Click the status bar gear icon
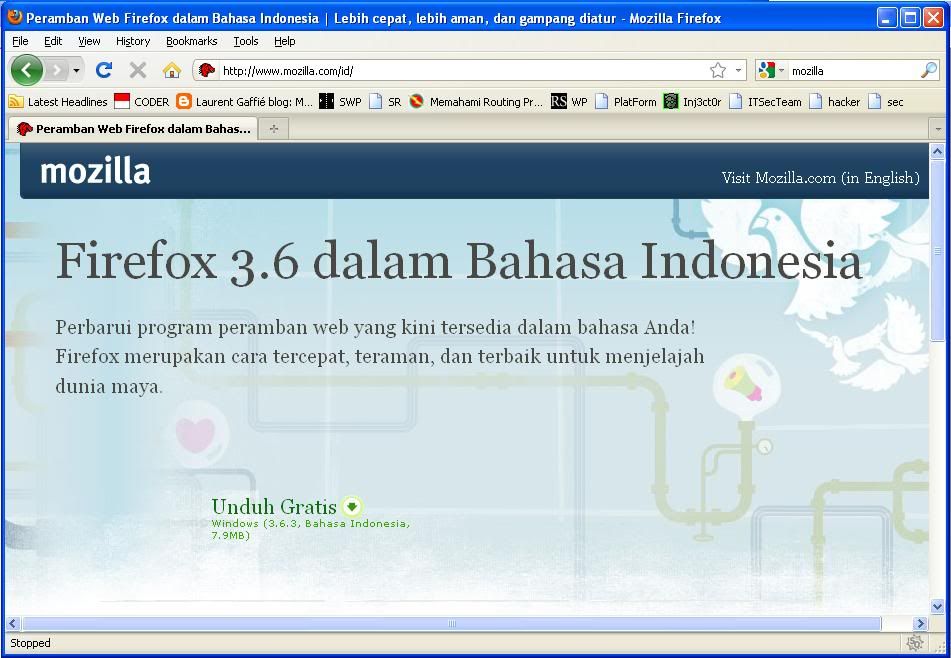 click(x=915, y=643)
